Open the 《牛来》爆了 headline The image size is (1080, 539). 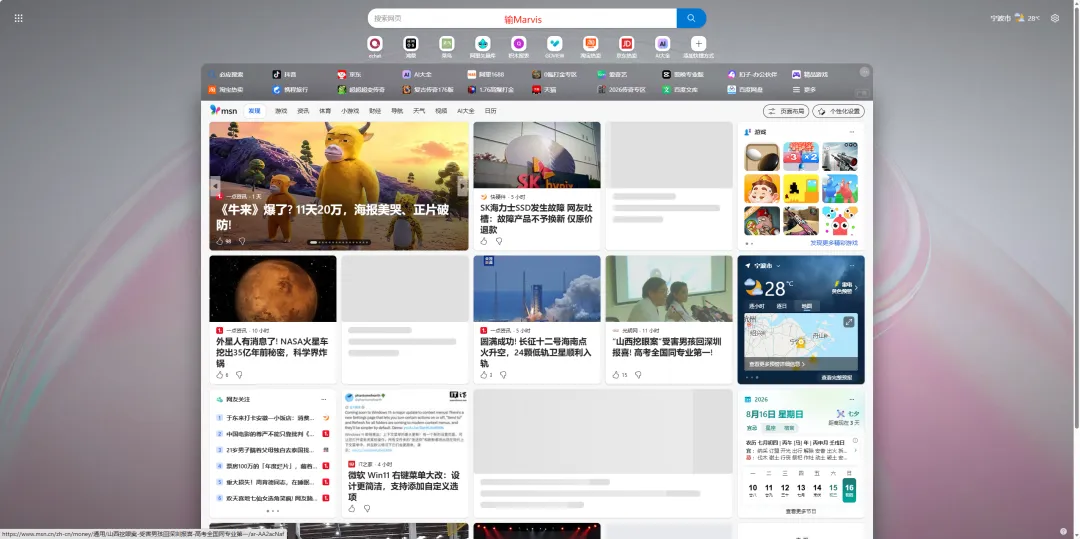tap(333, 217)
